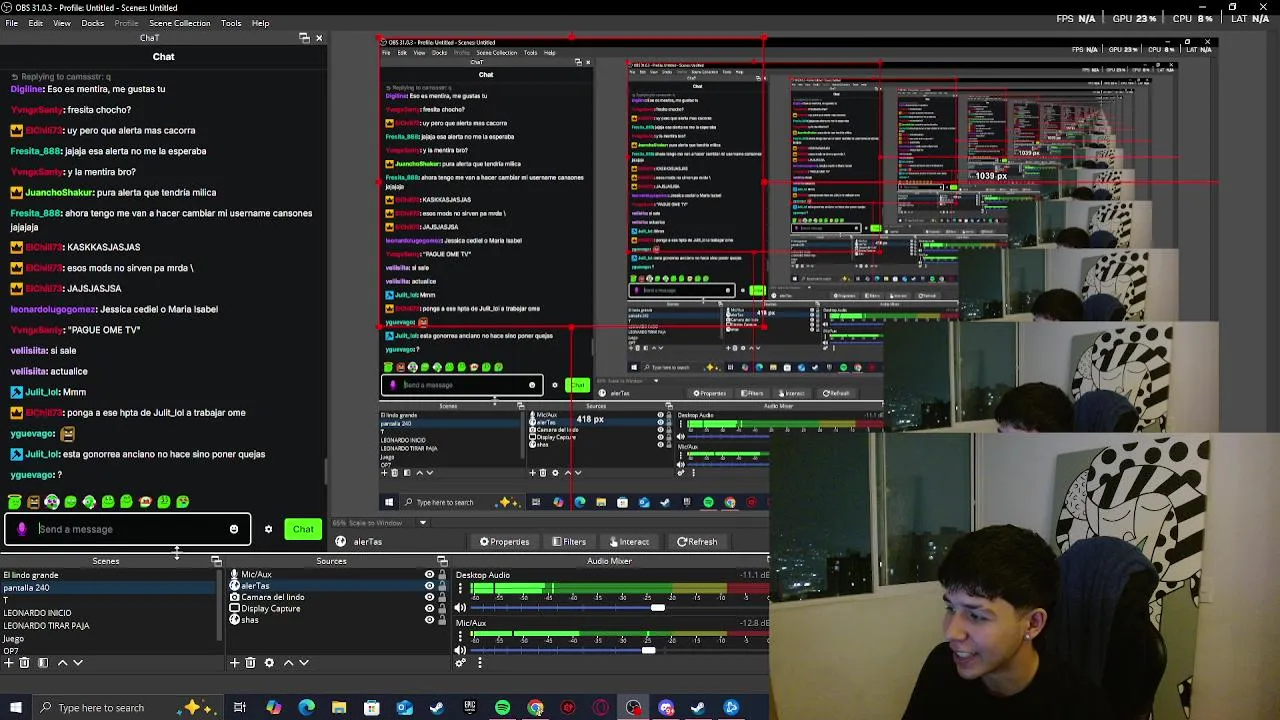The image size is (1280, 720).
Task: Open the Windows Start menu
Action: pyautogui.click(x=15, y=708)
